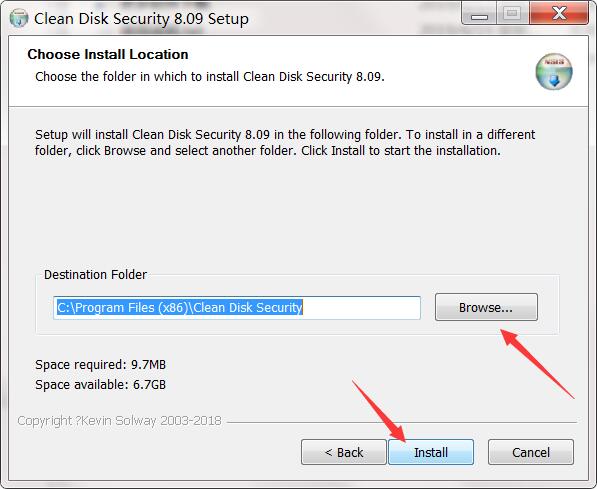Click the window title text in title bar
Image resolution: width=597 pixels, height=489 pixels.
tap(141, 19)
